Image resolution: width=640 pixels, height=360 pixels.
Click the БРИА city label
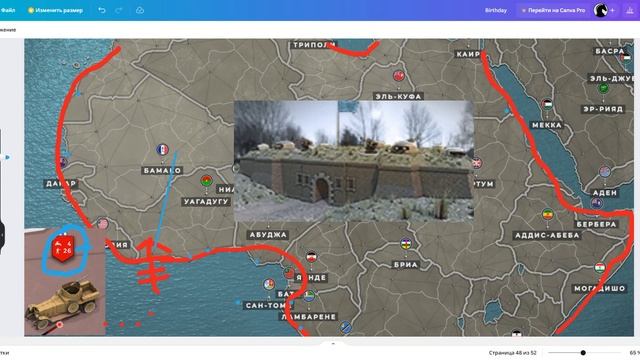(x=405, y=264)
